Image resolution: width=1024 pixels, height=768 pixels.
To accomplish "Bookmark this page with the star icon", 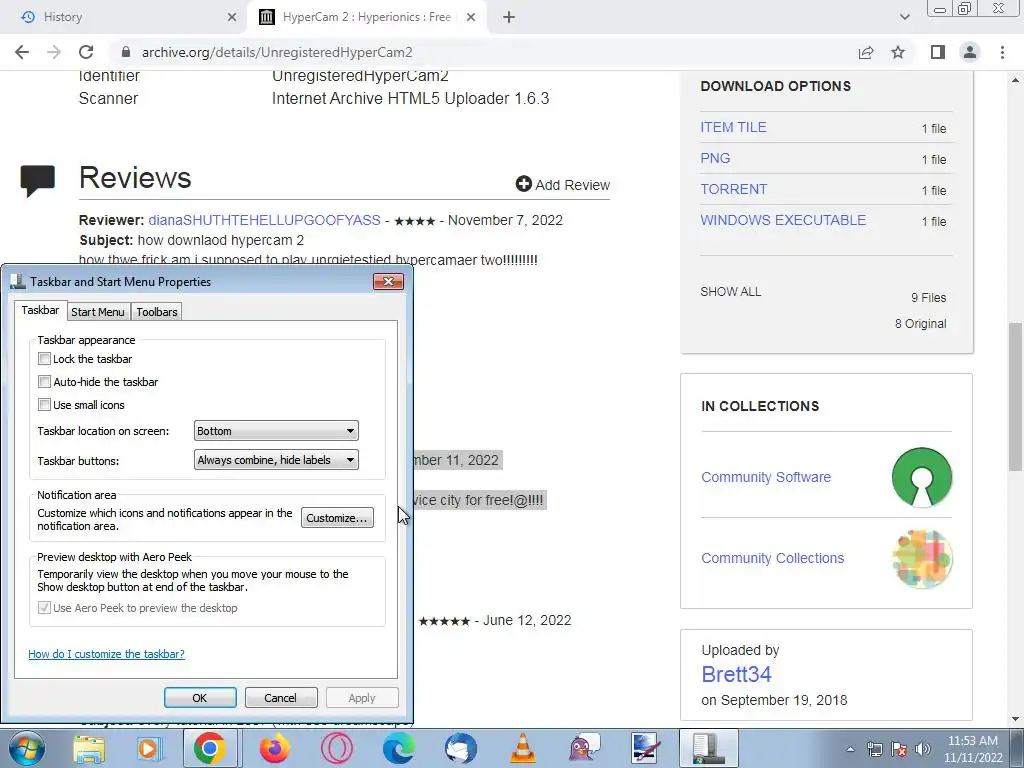I will [x=898, y=52].
